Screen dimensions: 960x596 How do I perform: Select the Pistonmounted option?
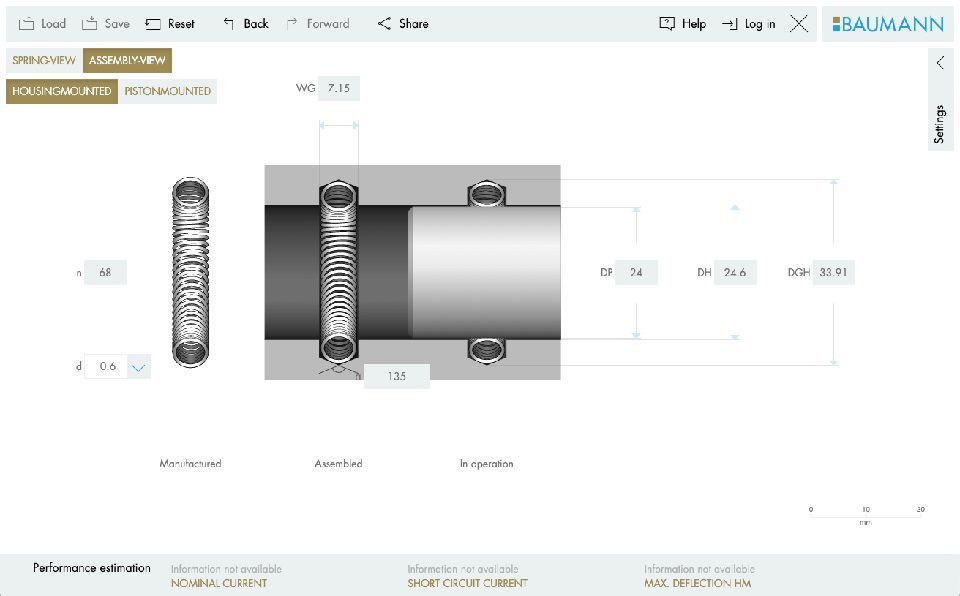point(168,91)
